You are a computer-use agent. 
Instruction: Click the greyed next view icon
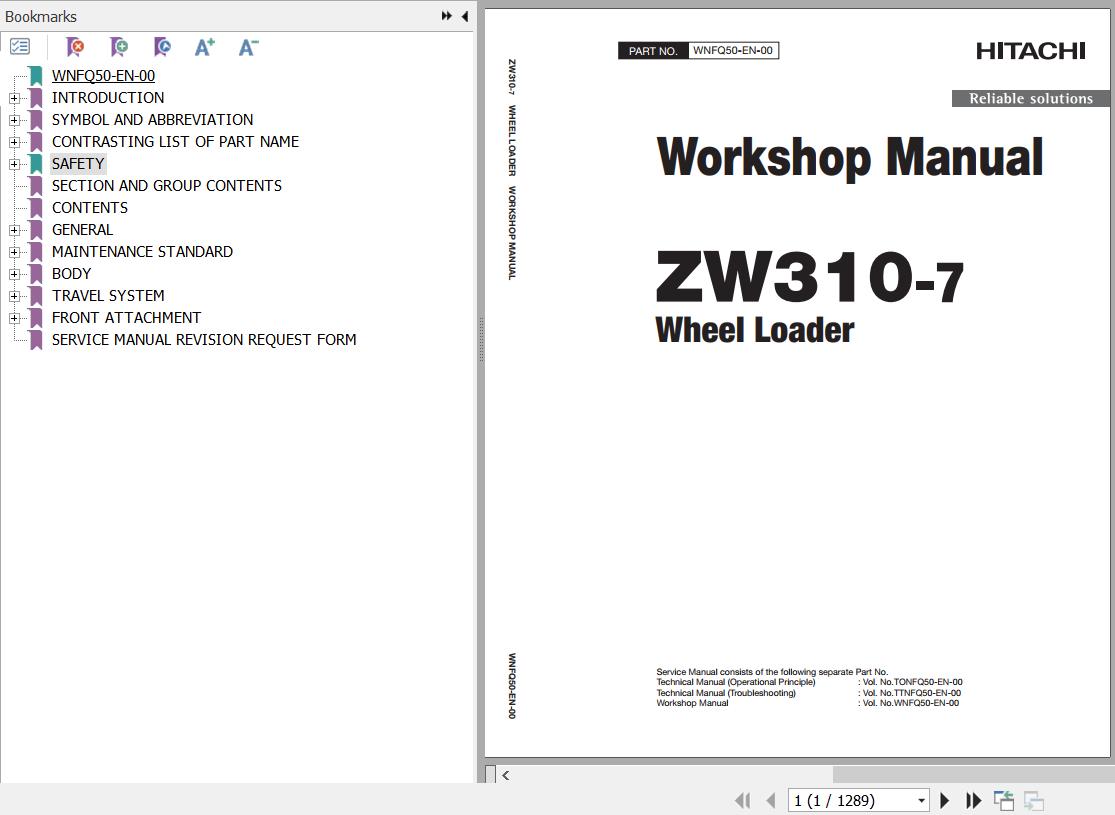[1034, 801]
